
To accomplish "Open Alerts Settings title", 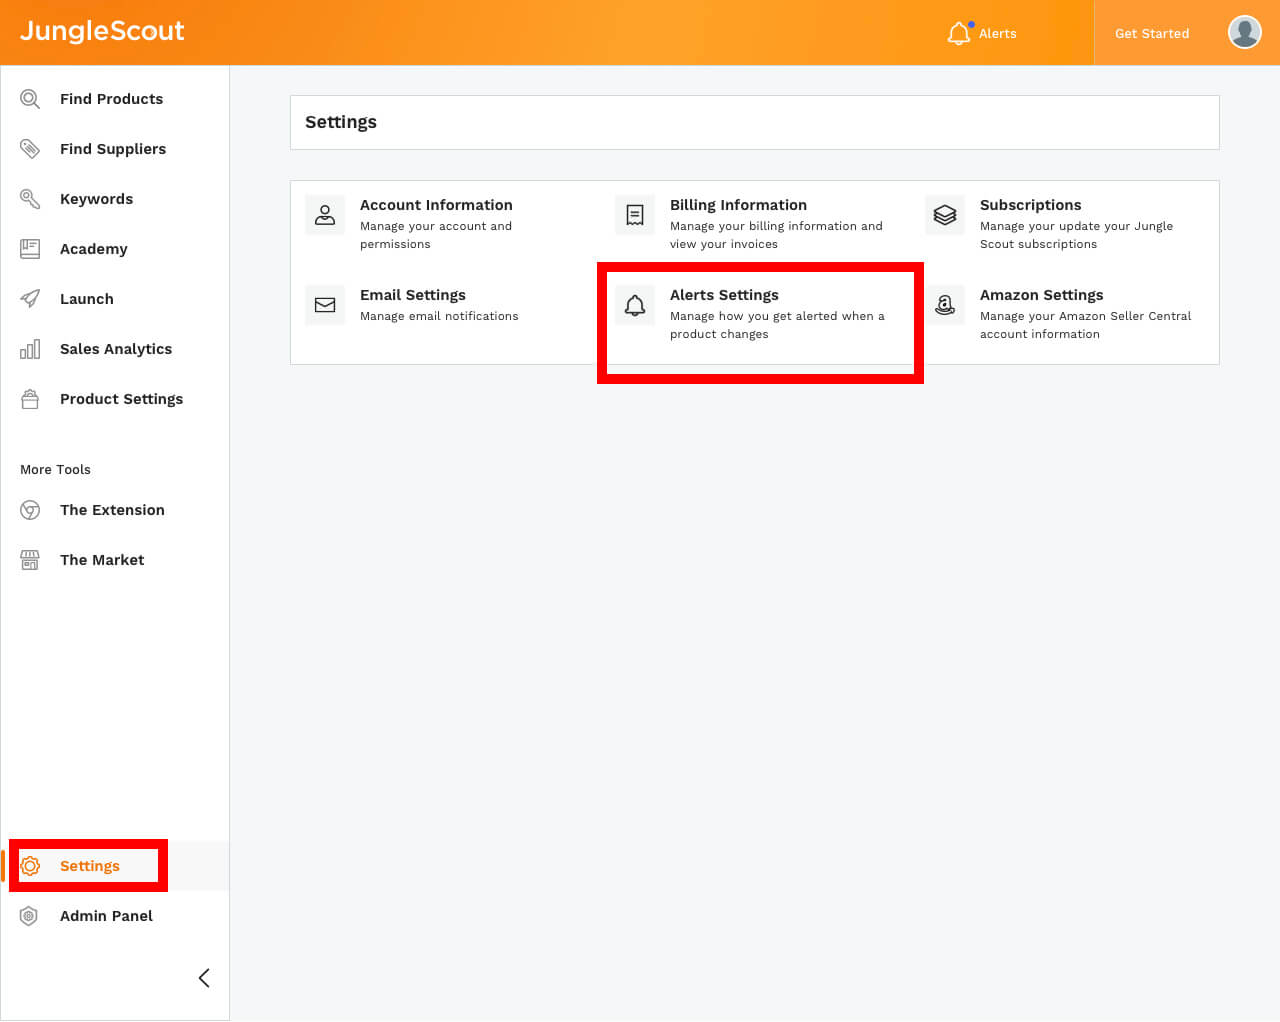I will [x=724, y=295].
